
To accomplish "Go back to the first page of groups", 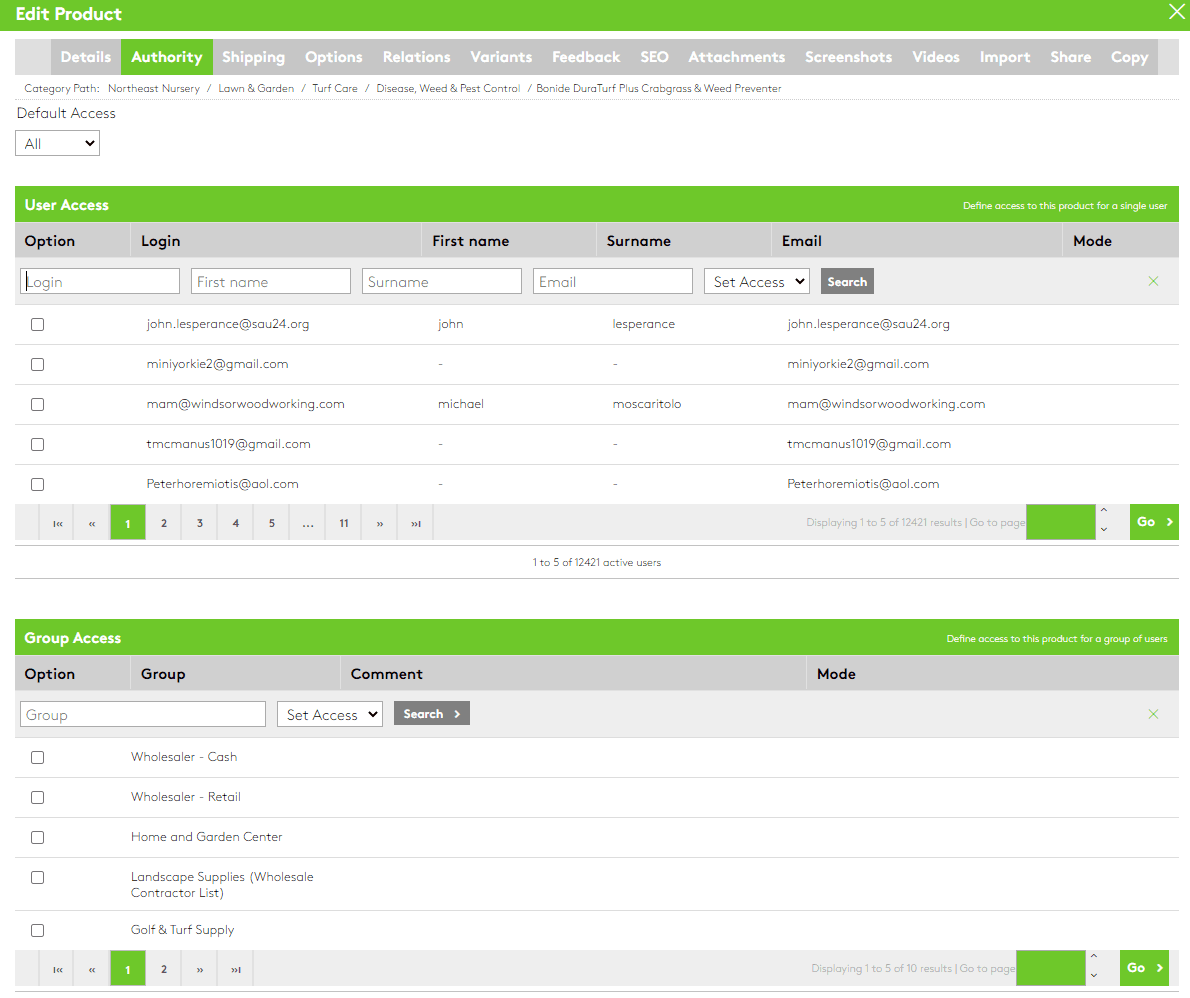I will point(57,968).
